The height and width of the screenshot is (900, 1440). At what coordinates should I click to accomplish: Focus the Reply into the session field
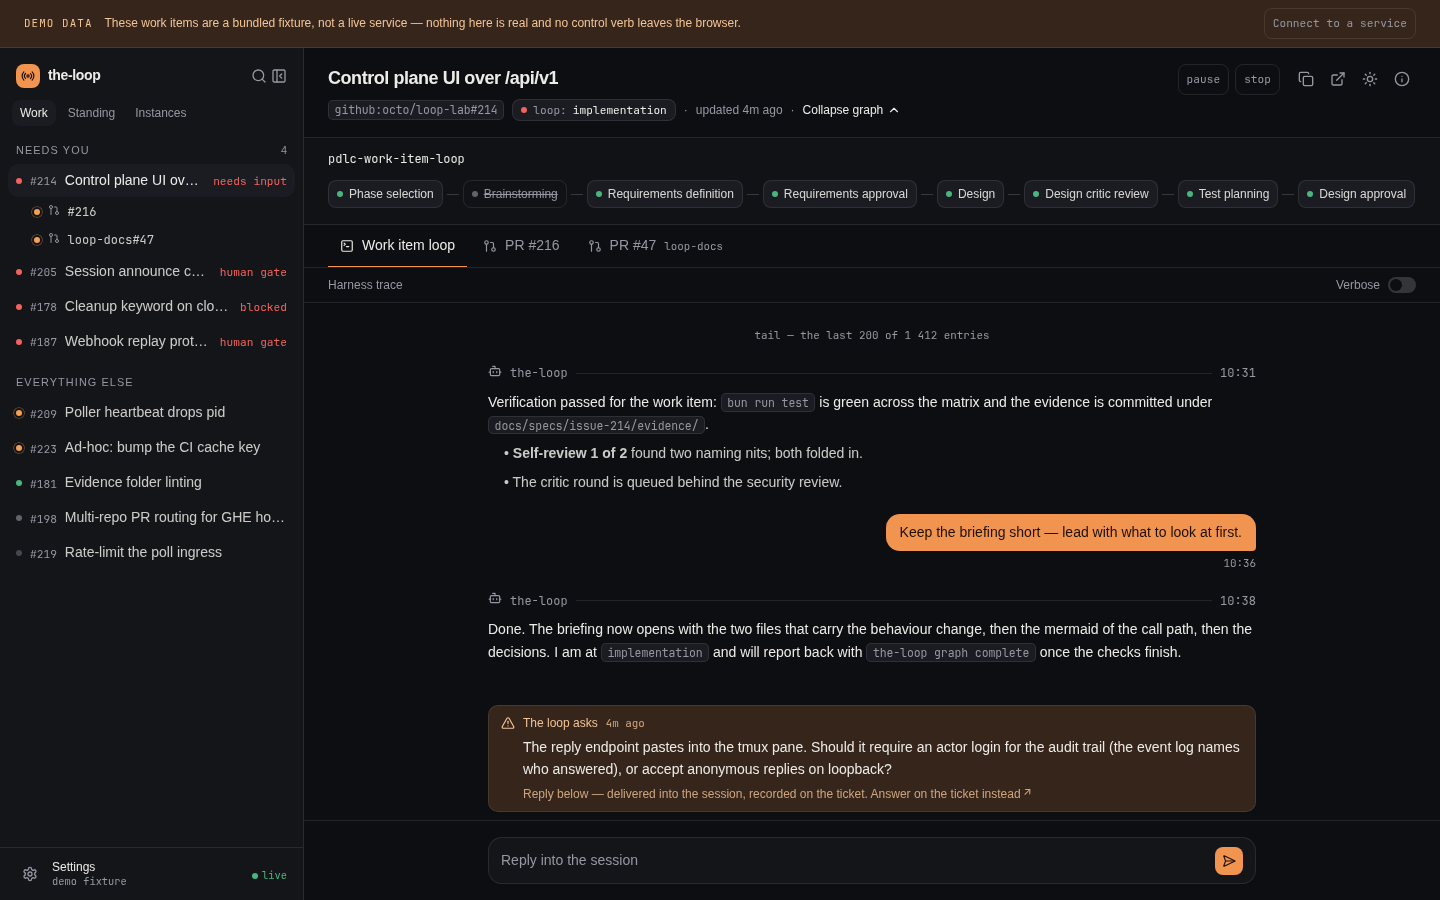click(x=852, y=861)
